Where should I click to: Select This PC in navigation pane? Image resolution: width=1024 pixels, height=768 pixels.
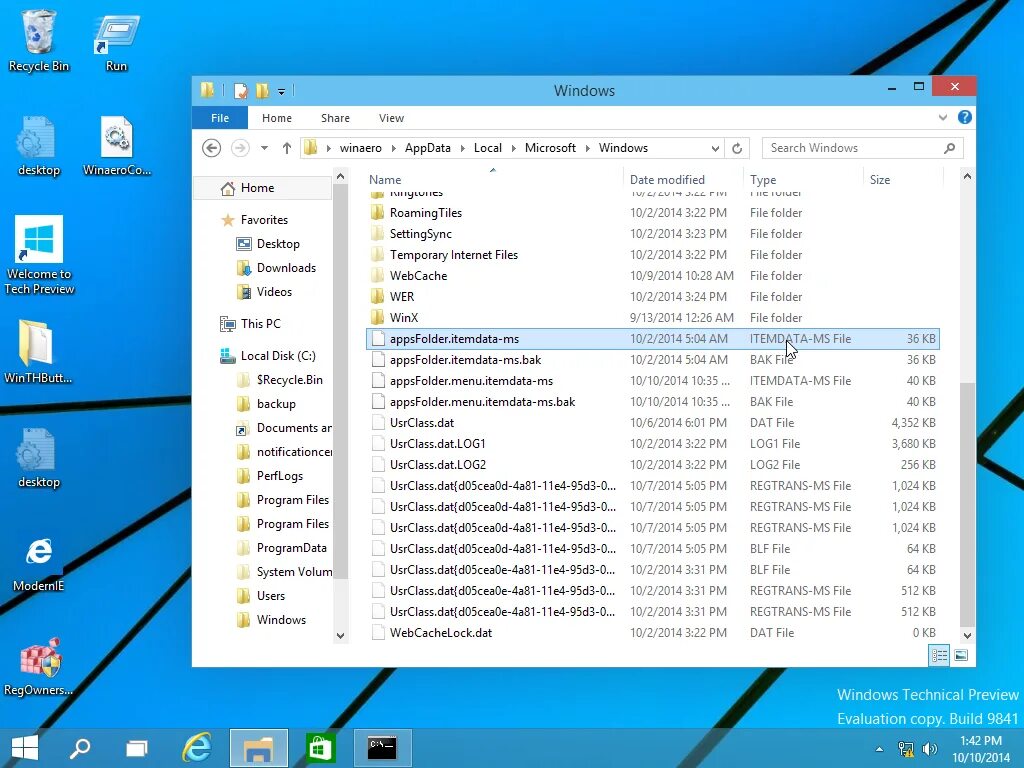click(x=261, y=324)
